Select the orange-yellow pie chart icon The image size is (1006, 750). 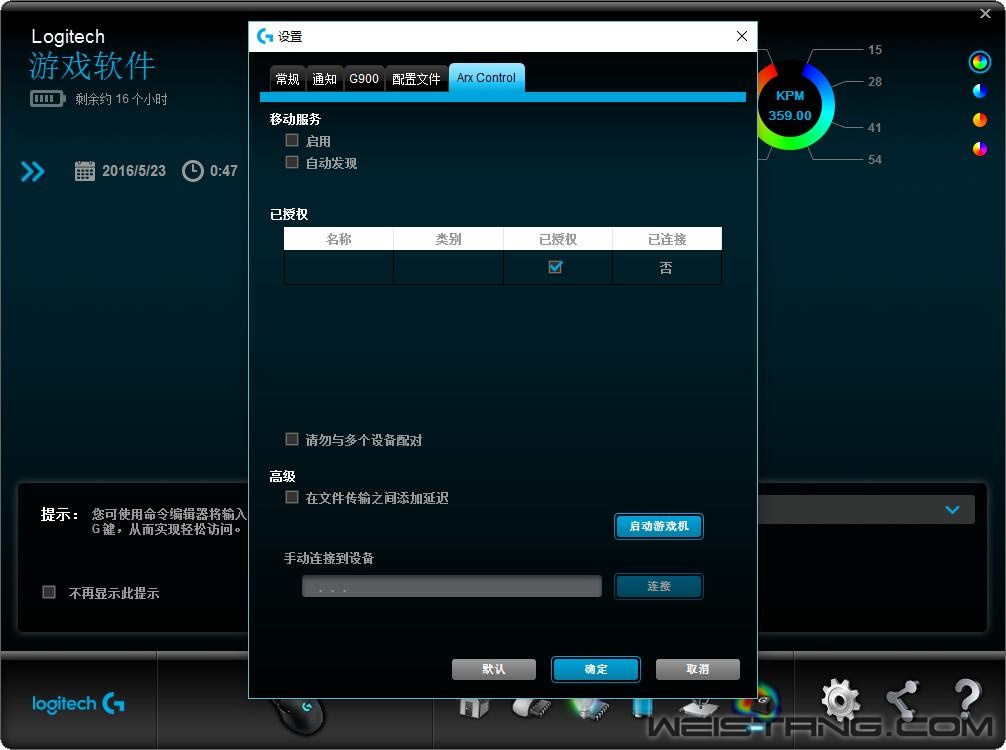pos(980,120)
